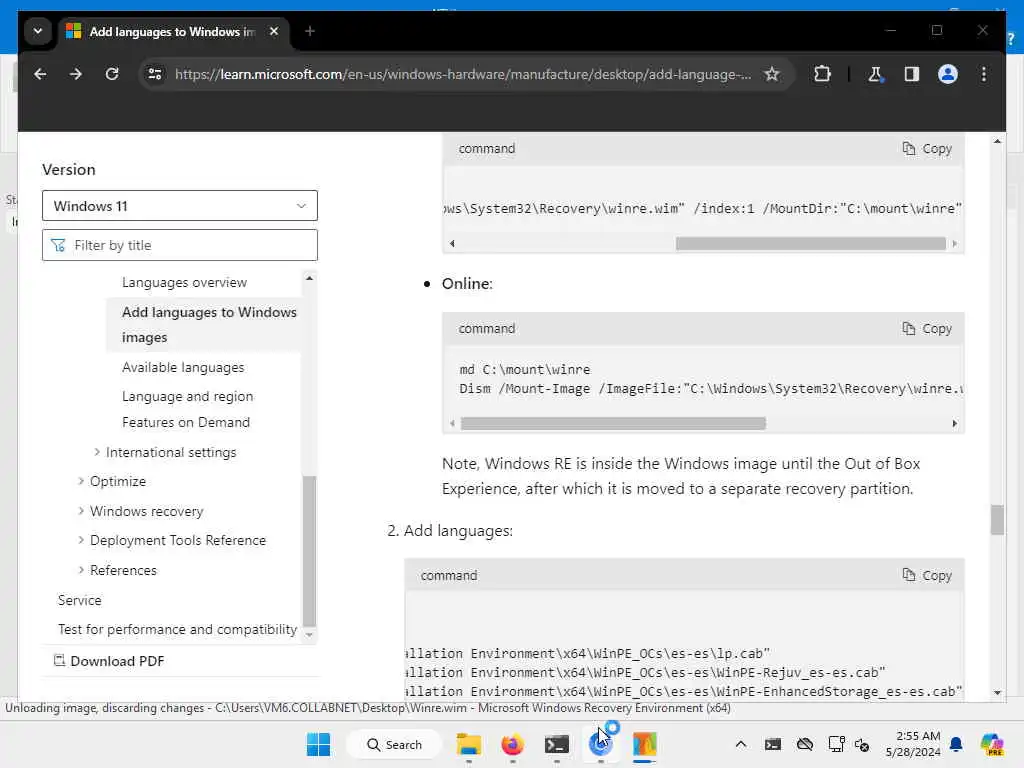
Task: Select Add languages to Windows images
Action: [209, 325]
